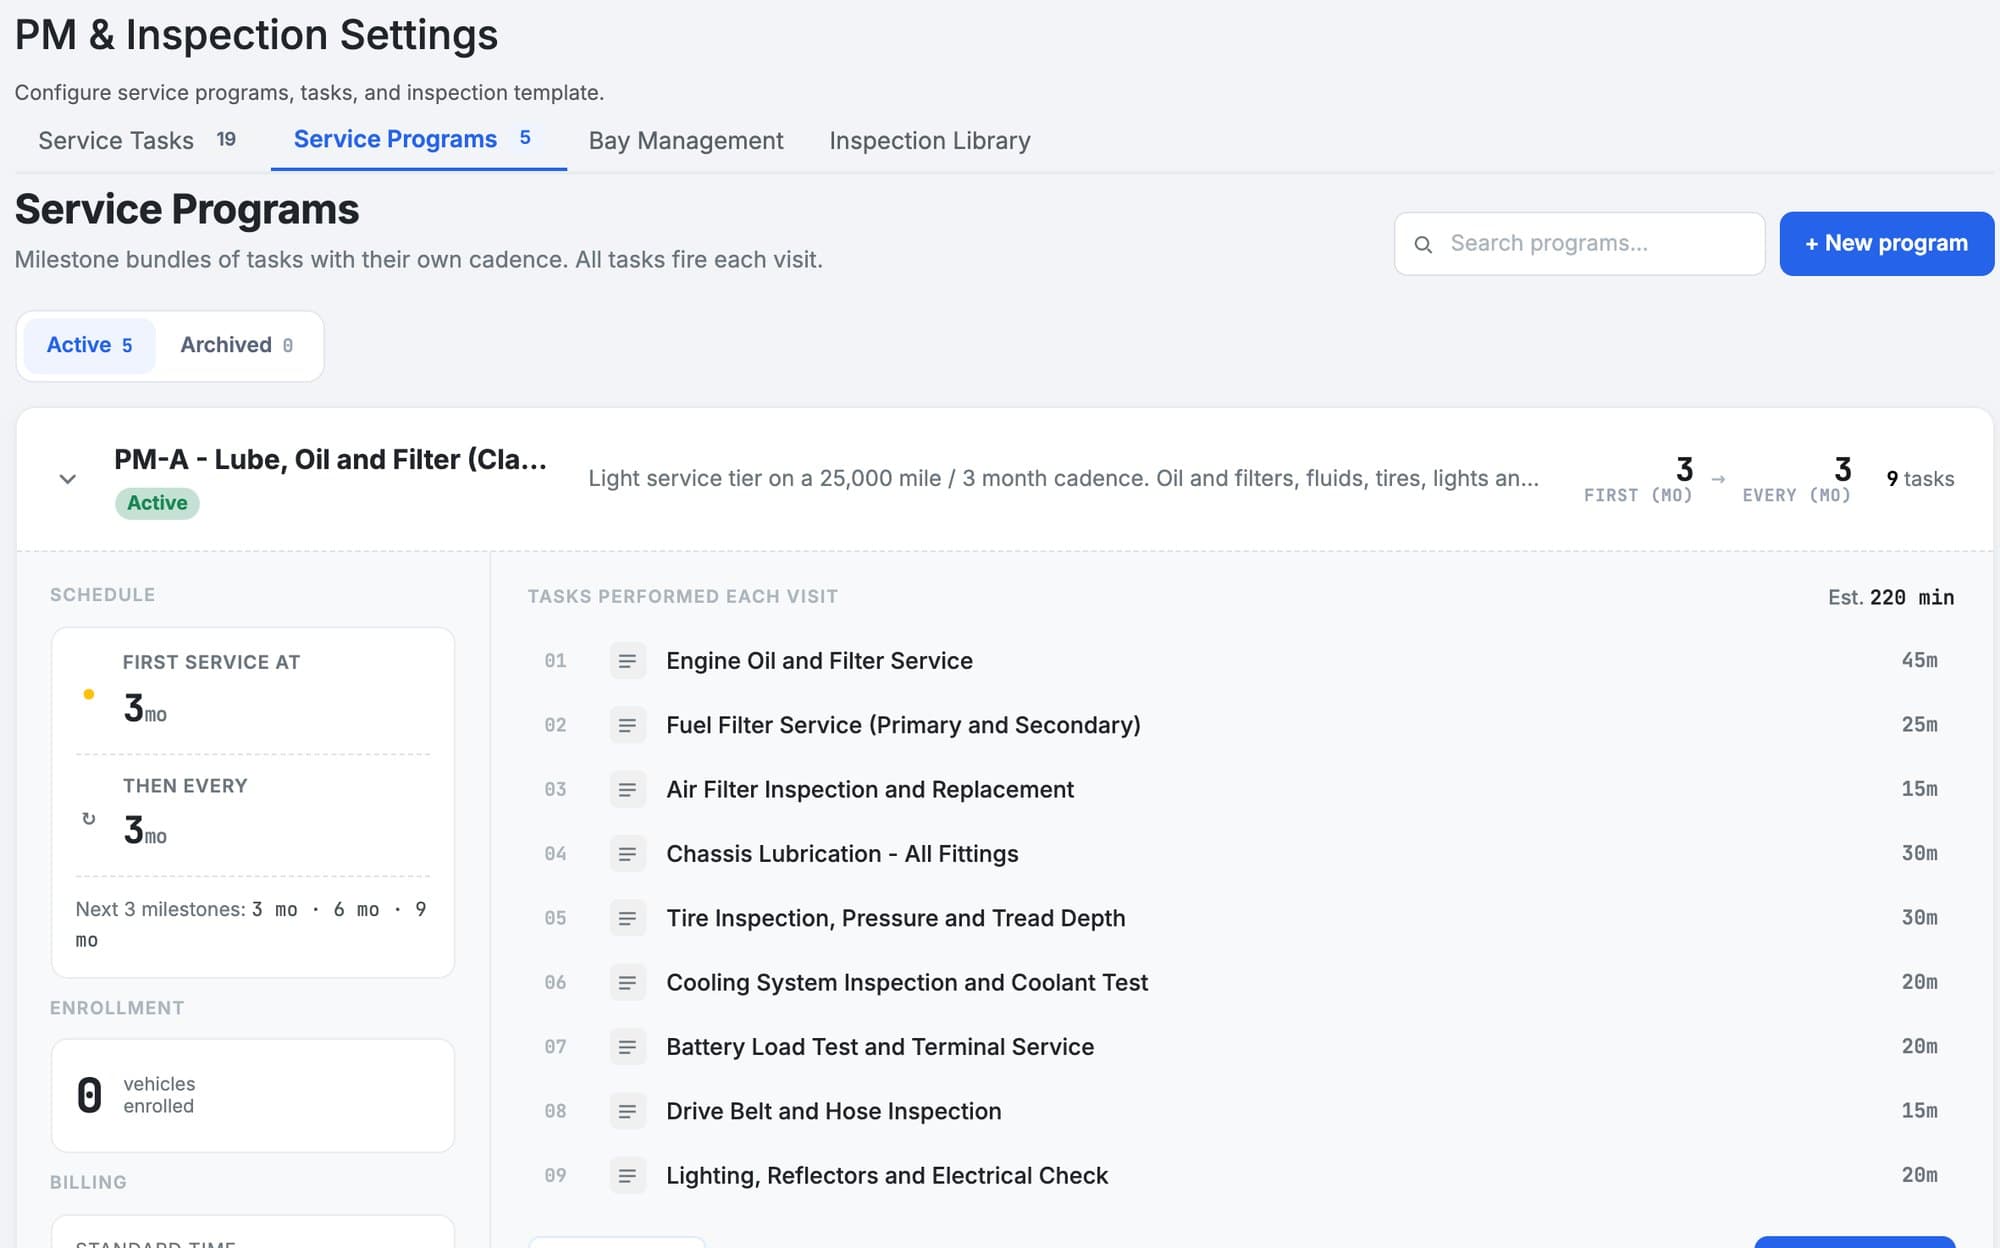Open the Service Tasks tab
The width and height of the screenshot is (2000, 1248).
[x=137, y=140]
